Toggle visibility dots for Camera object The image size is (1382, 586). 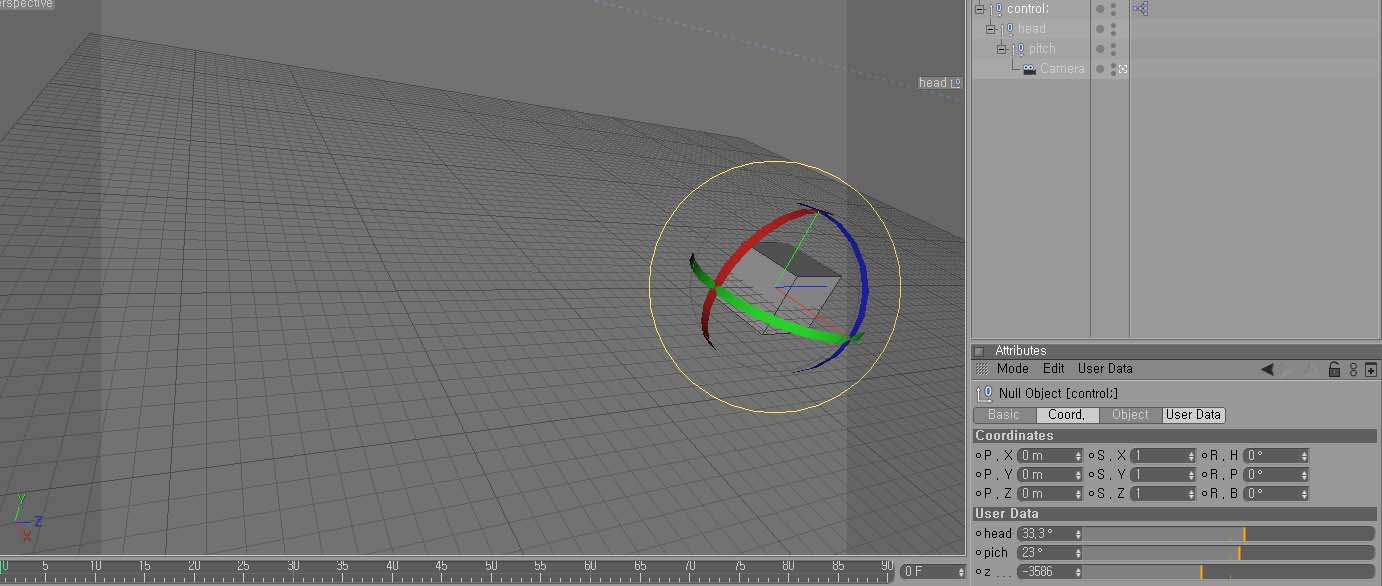tap(1113, 69)
